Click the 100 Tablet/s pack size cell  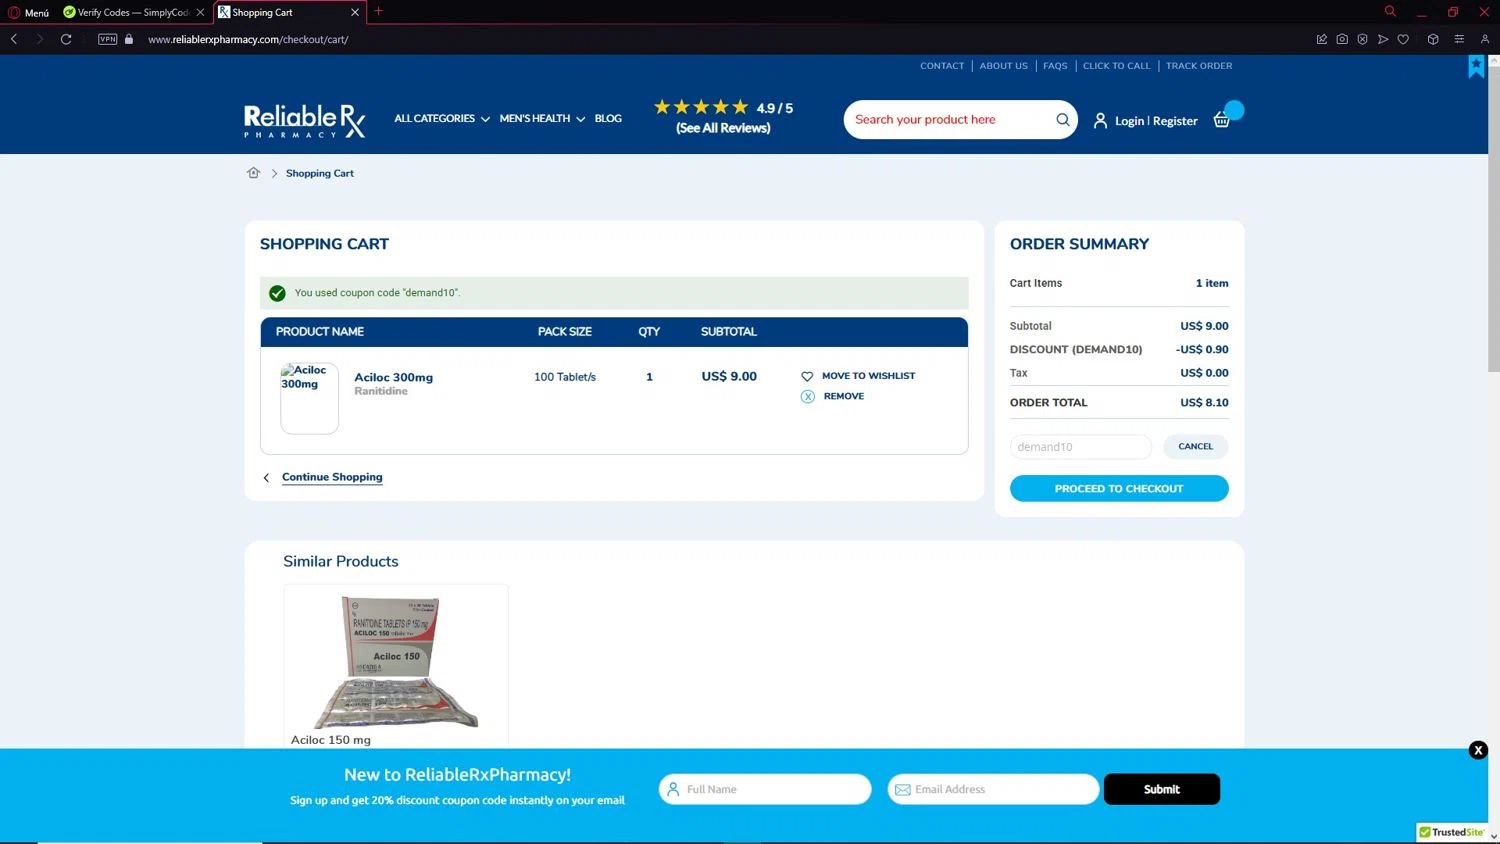click(x=565, y=377)
